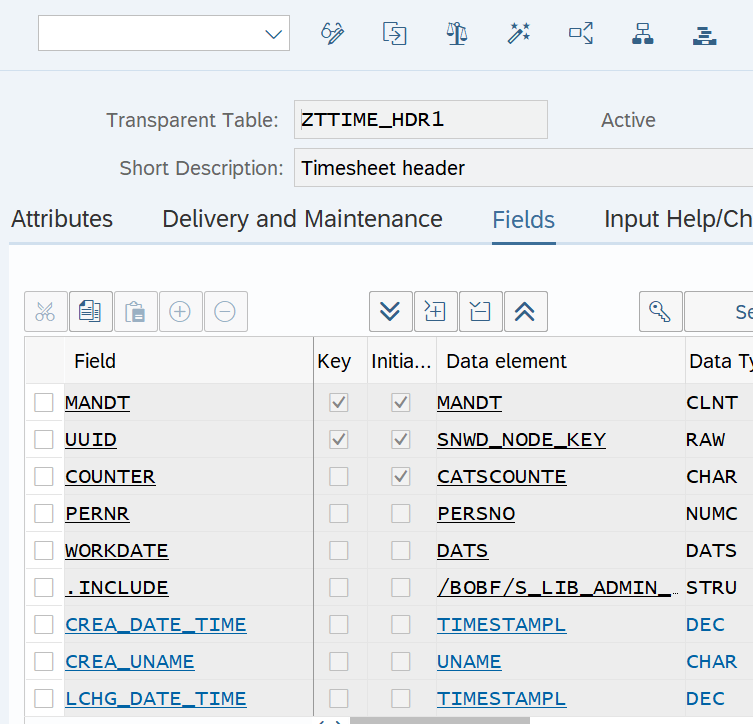Click the PERNR field name
The image size is (753, 724).
[x=97, y=513]
